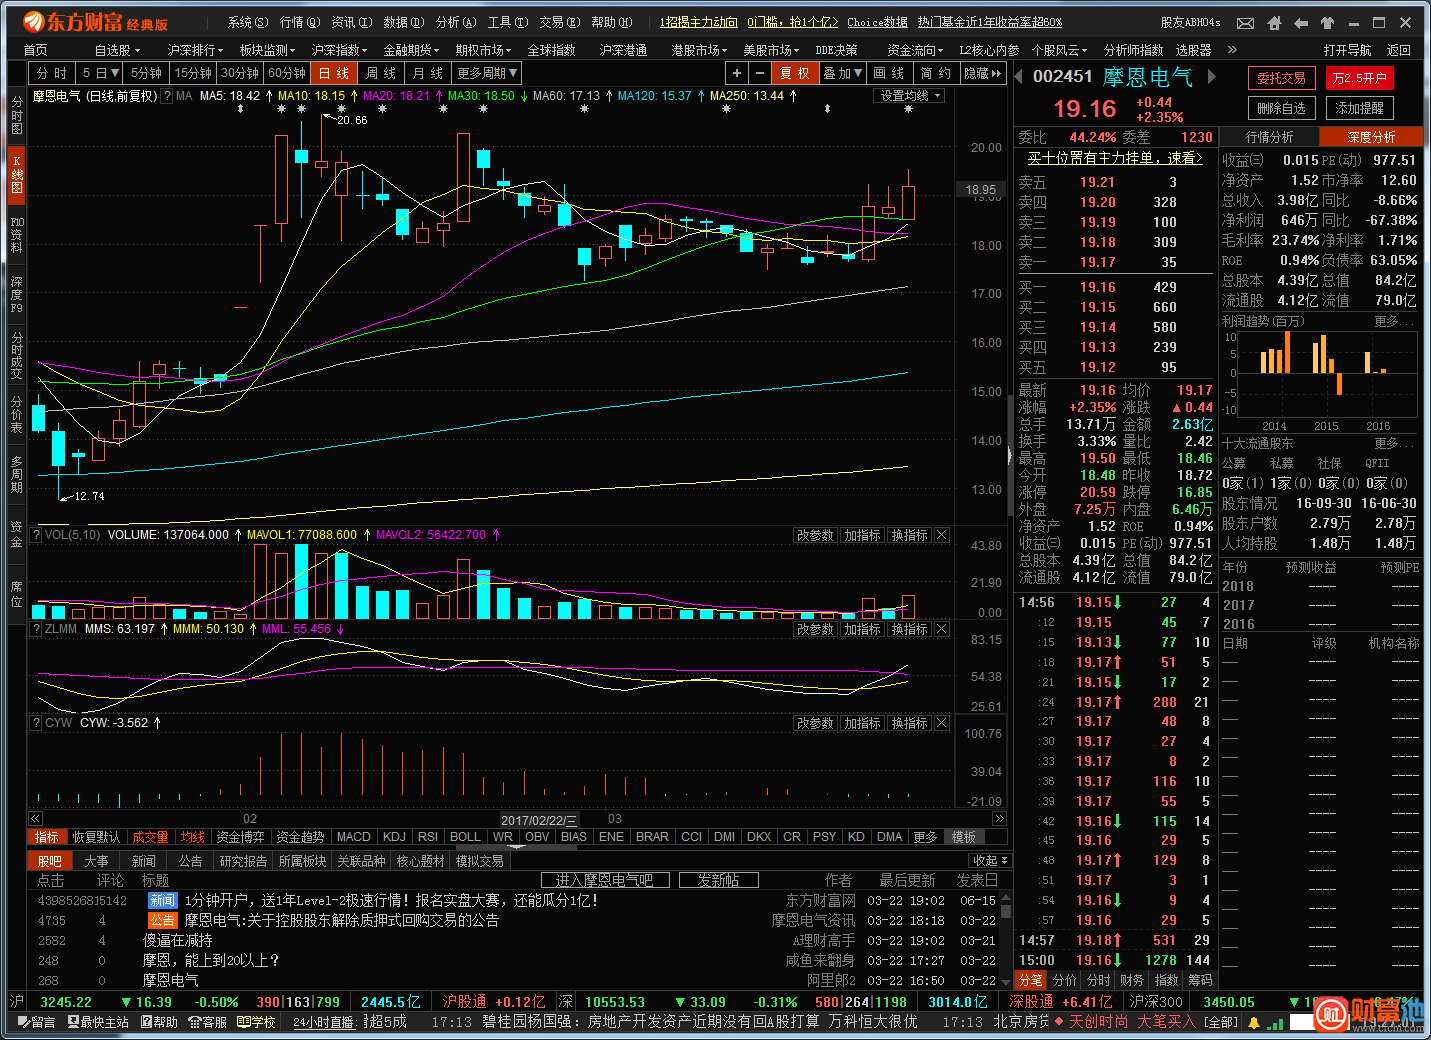Open 叠加 overlay dropdown

tap(842, 73)
